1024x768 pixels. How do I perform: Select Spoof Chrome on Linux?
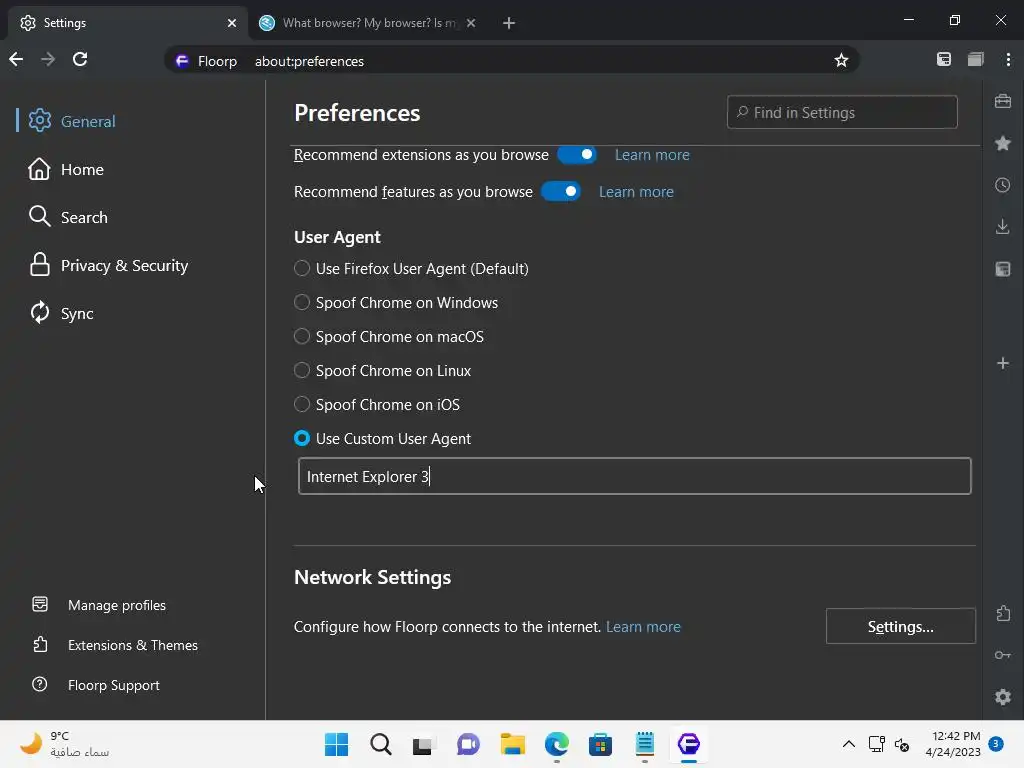click(302, 370)
